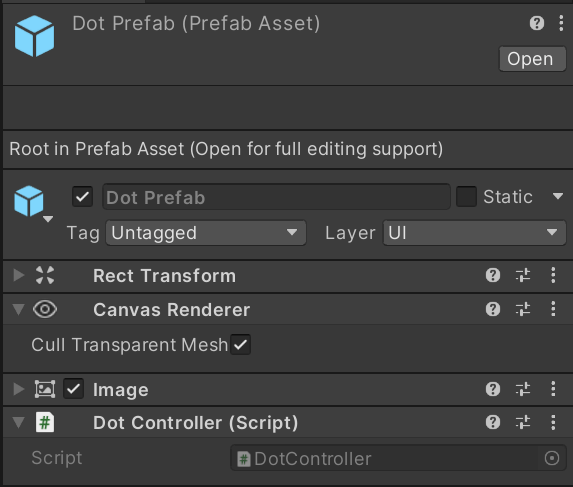
Task: Click Dot Controller script preset sliders icon
Action: point(523,422)
